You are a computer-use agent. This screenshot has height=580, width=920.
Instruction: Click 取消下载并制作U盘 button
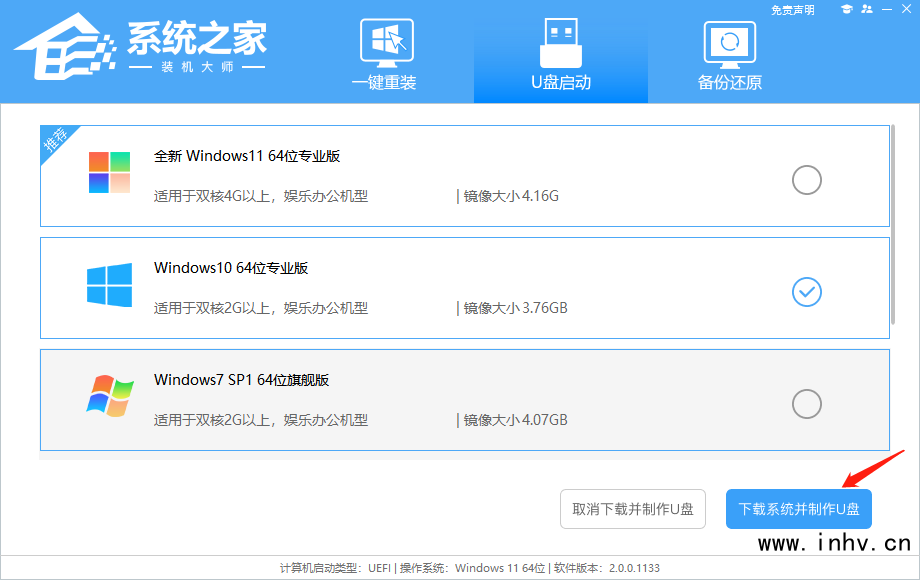tap(632, 509)
